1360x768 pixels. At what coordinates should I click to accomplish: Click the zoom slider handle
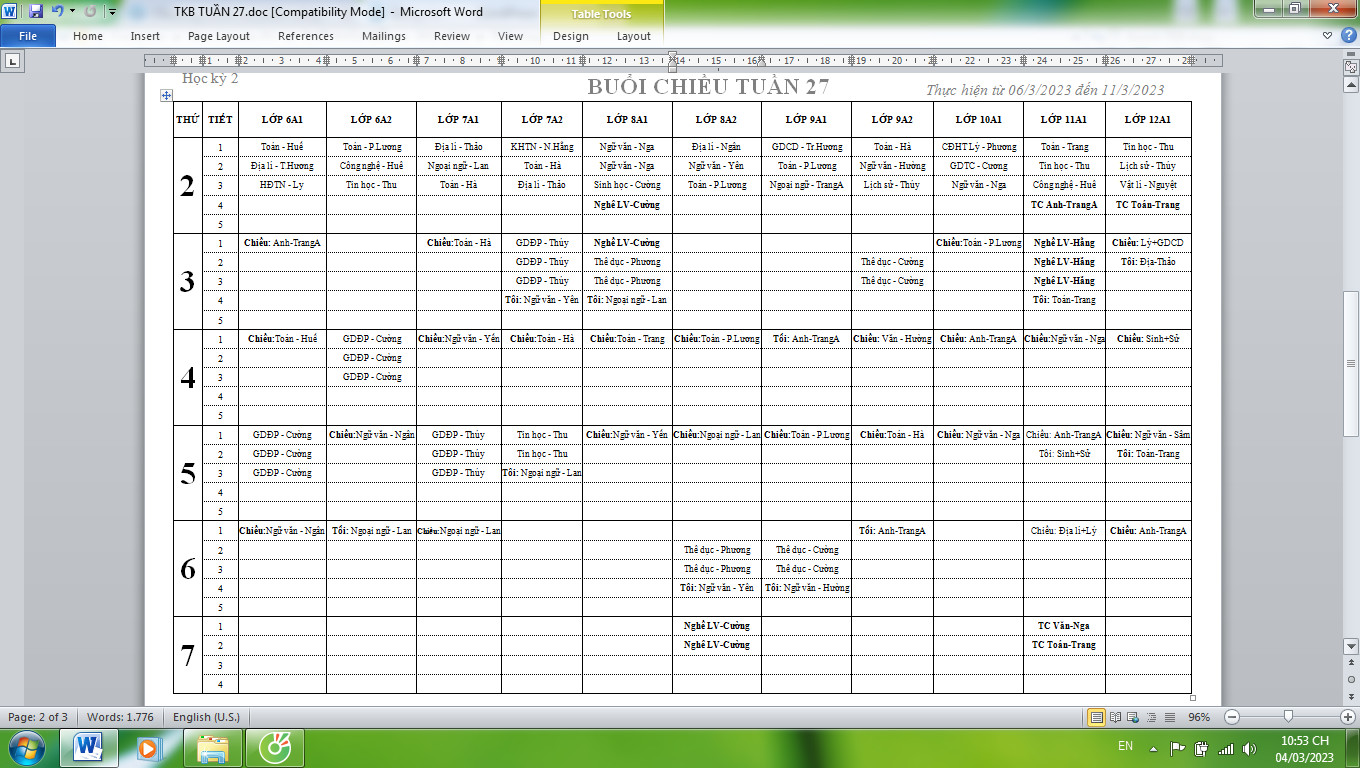coord(1288,717)
